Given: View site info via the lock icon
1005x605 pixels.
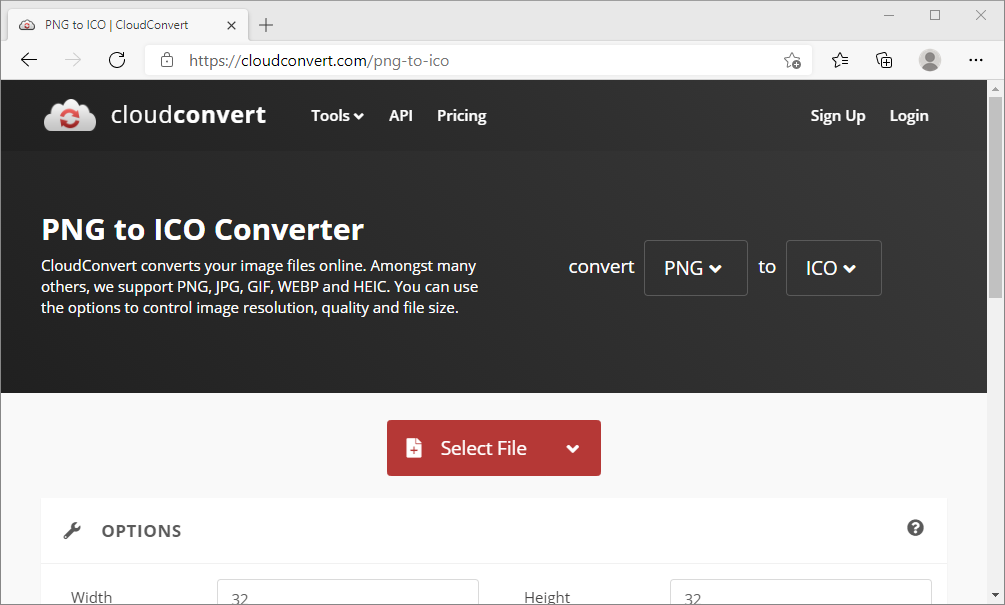Looking at the screenshot, I should click(x=167, y=60).
